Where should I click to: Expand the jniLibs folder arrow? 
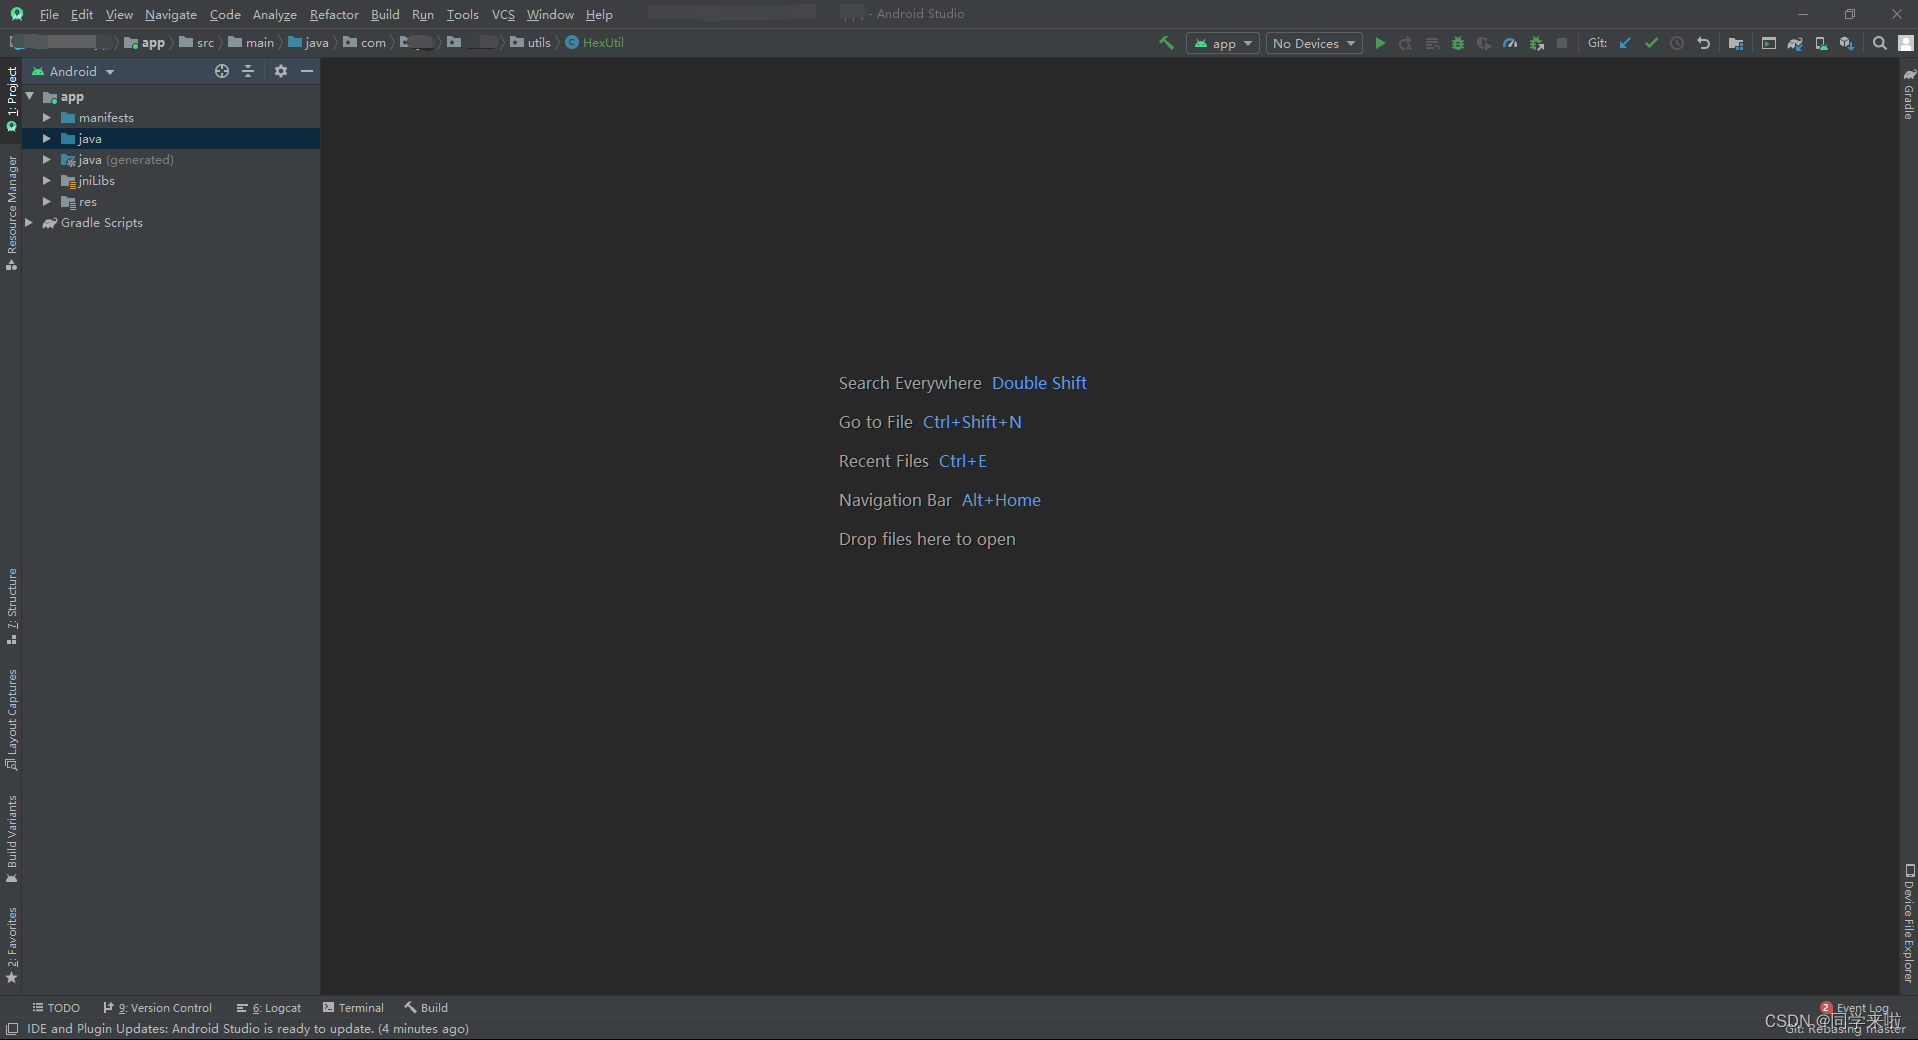(46, 181)
